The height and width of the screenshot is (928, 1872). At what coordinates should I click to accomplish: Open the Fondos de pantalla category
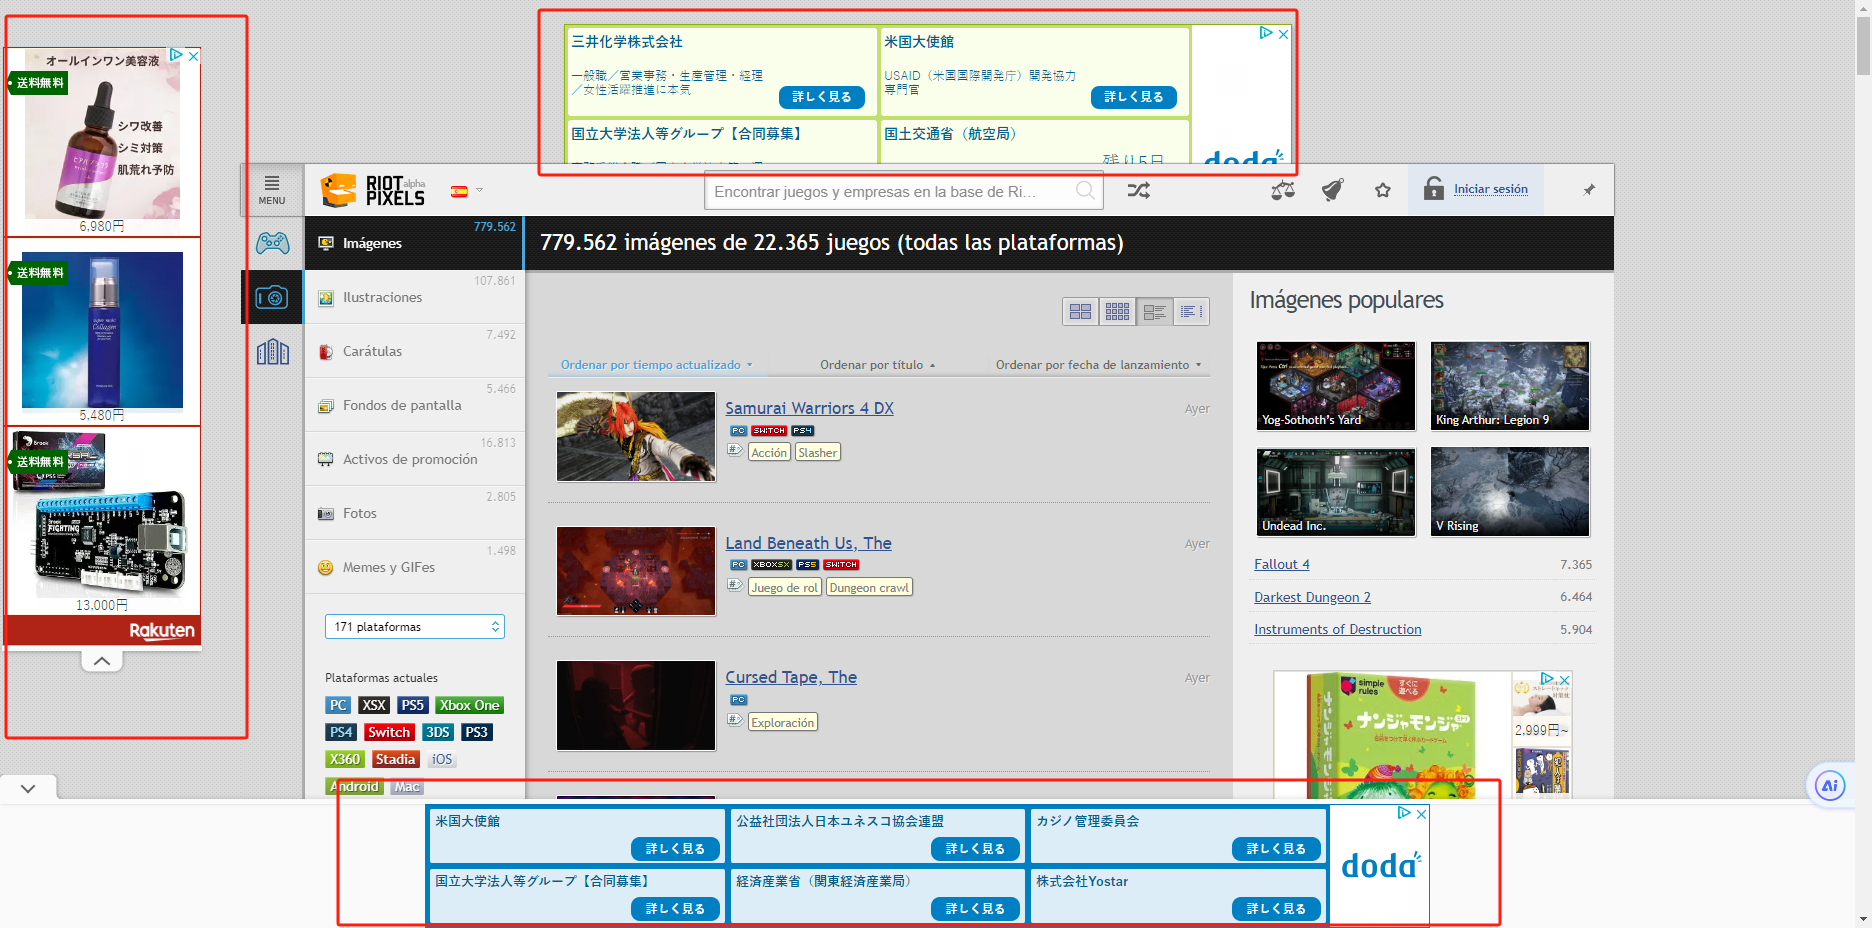pyautogui.click(x=415, y=405)
